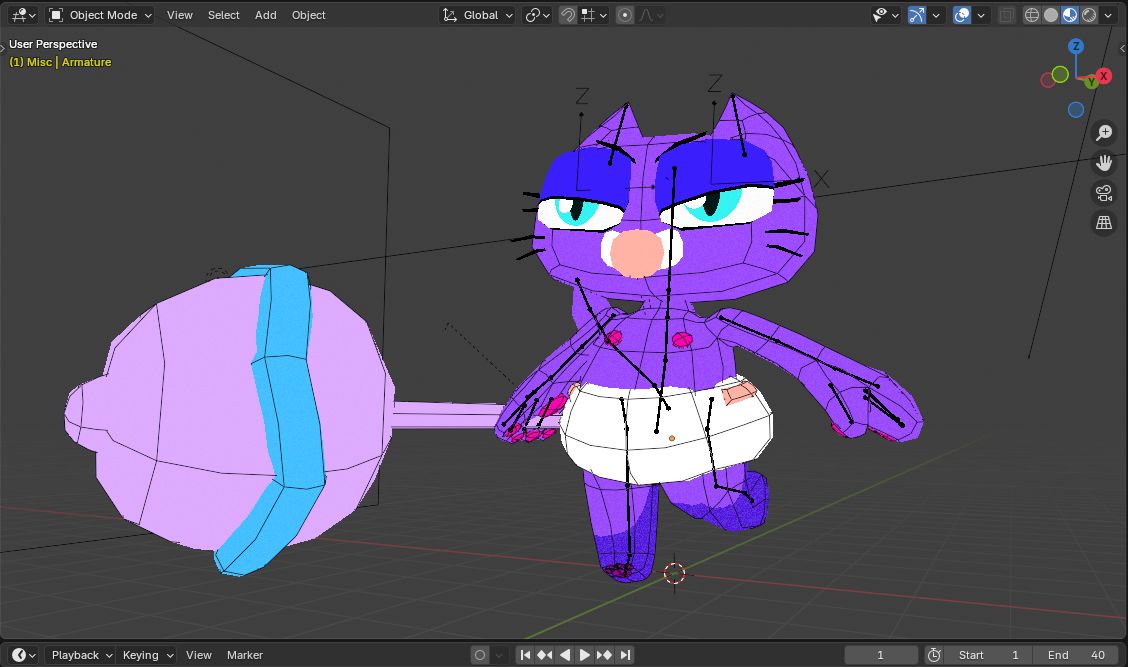Viewport: 1128px width, 667px height.
Task: Jump to next keyframe
Action: (604, 655)
